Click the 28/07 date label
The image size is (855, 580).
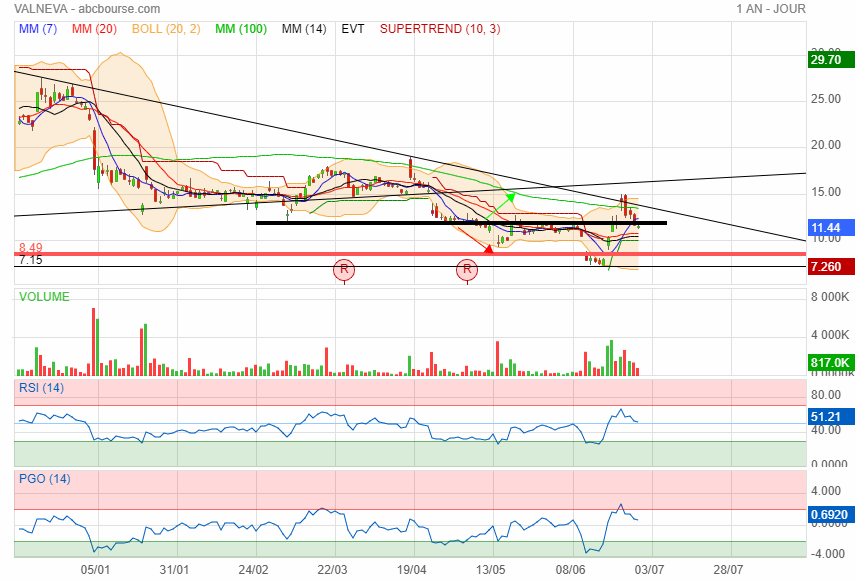[728, 570]
